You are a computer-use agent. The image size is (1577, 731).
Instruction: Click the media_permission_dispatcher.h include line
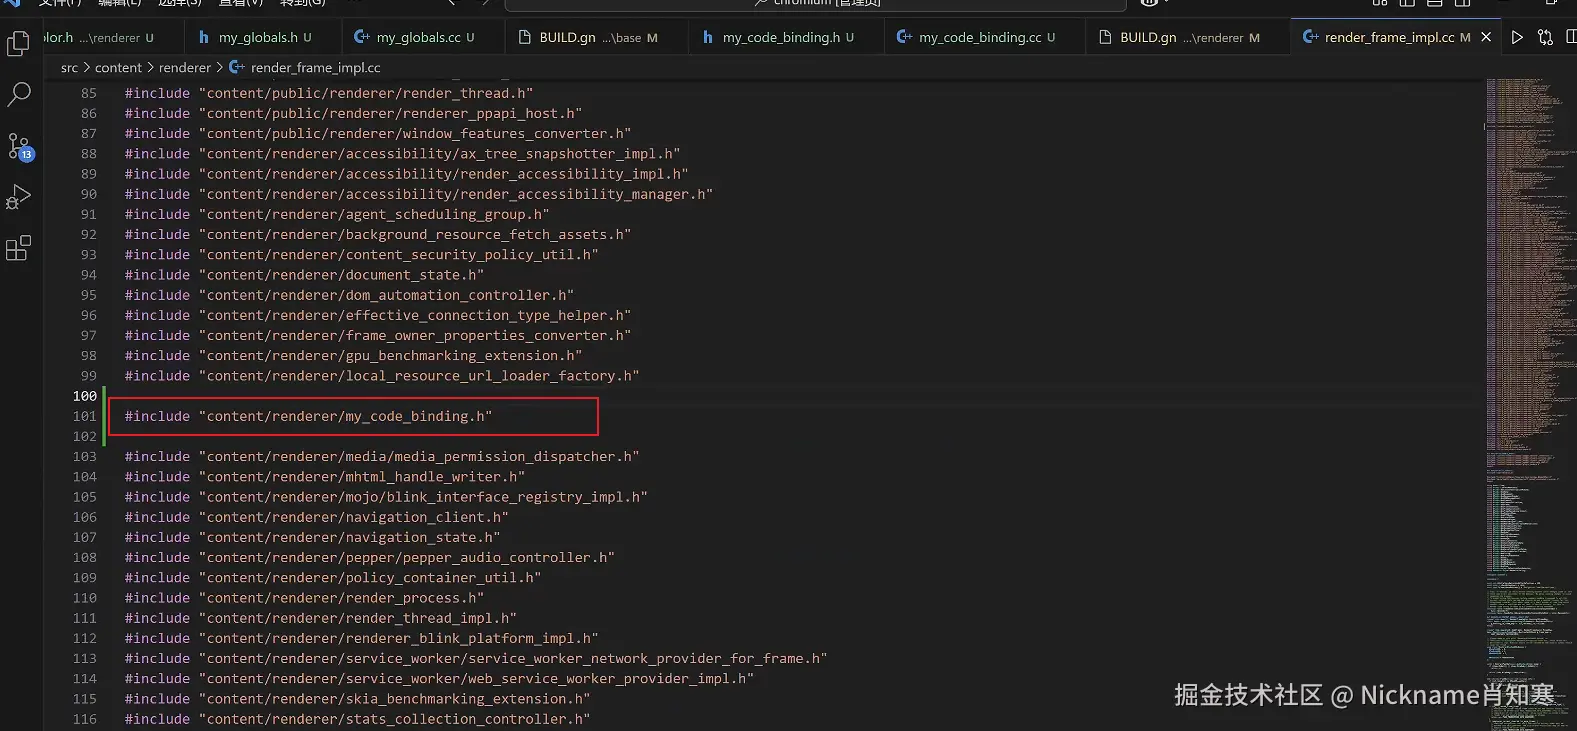pos(382,456)
